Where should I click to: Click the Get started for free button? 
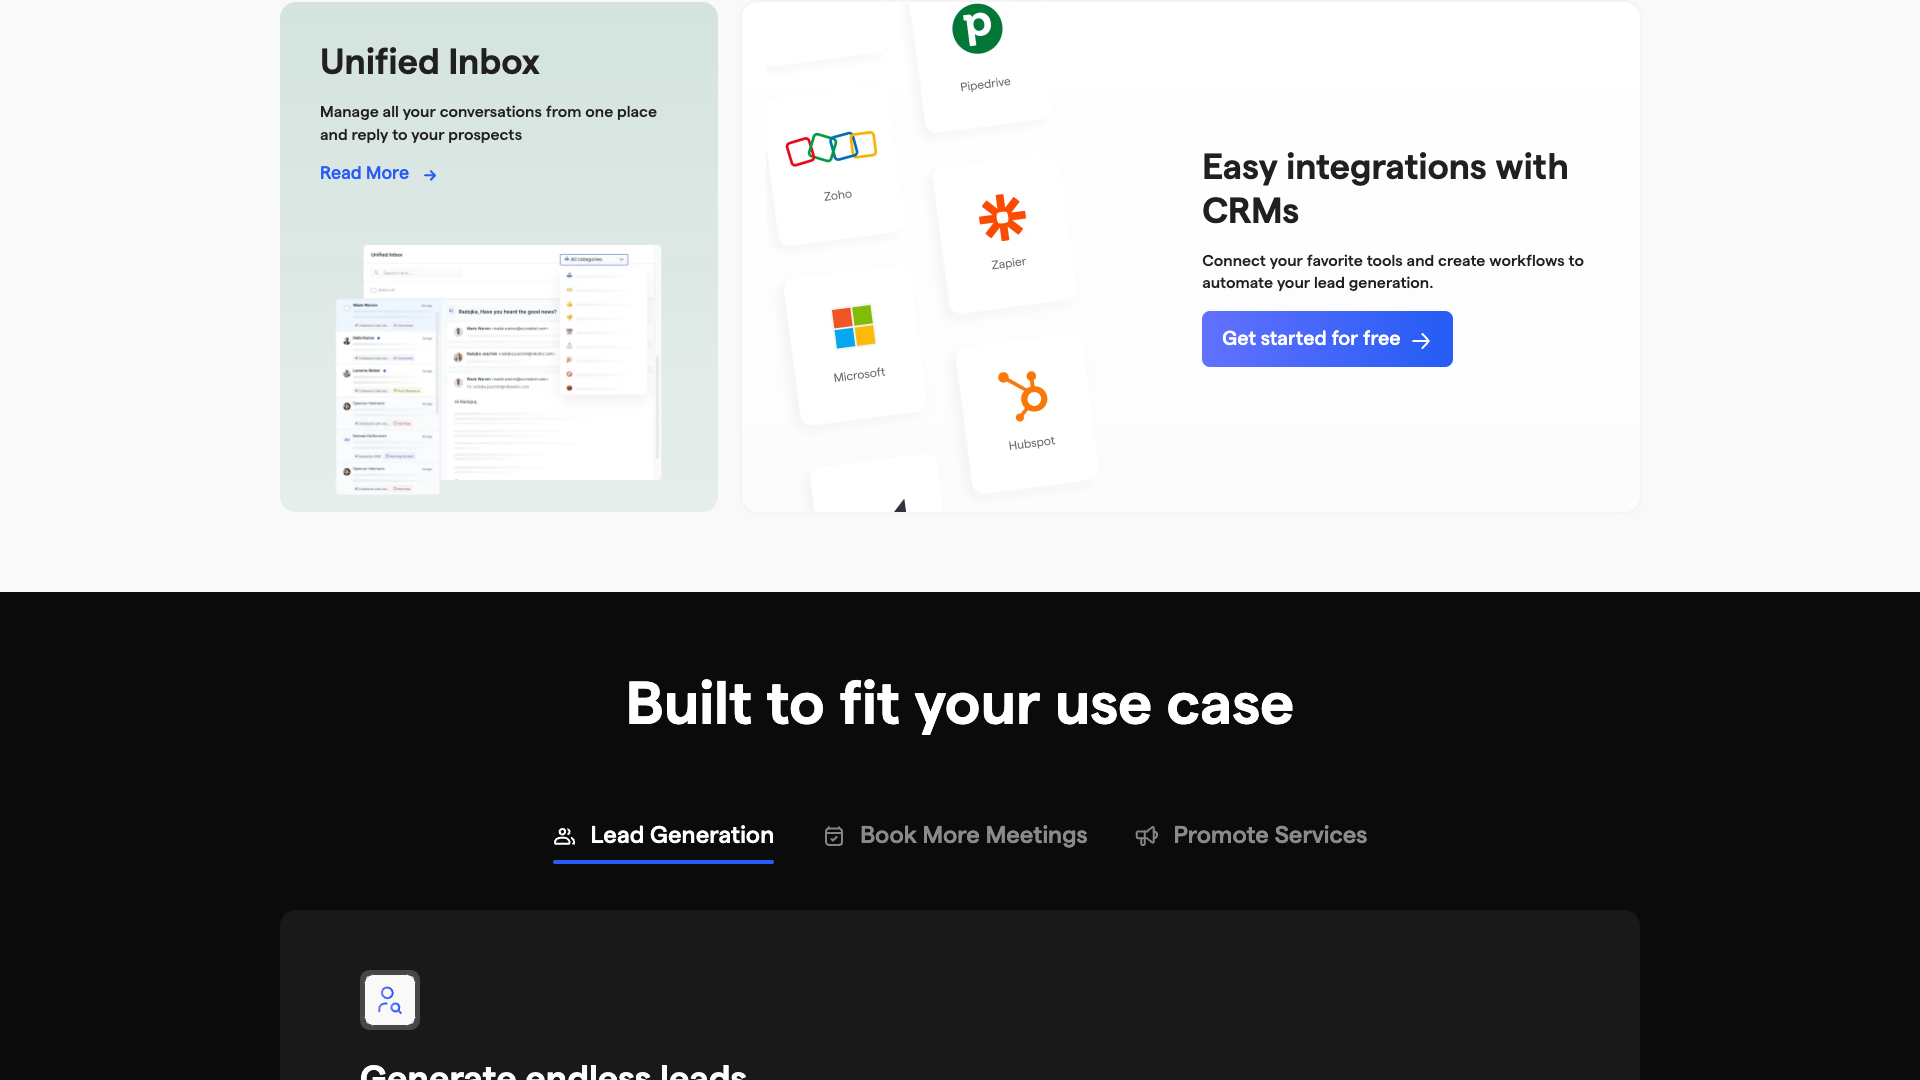pyautogui.click(x=1327, y=338)
